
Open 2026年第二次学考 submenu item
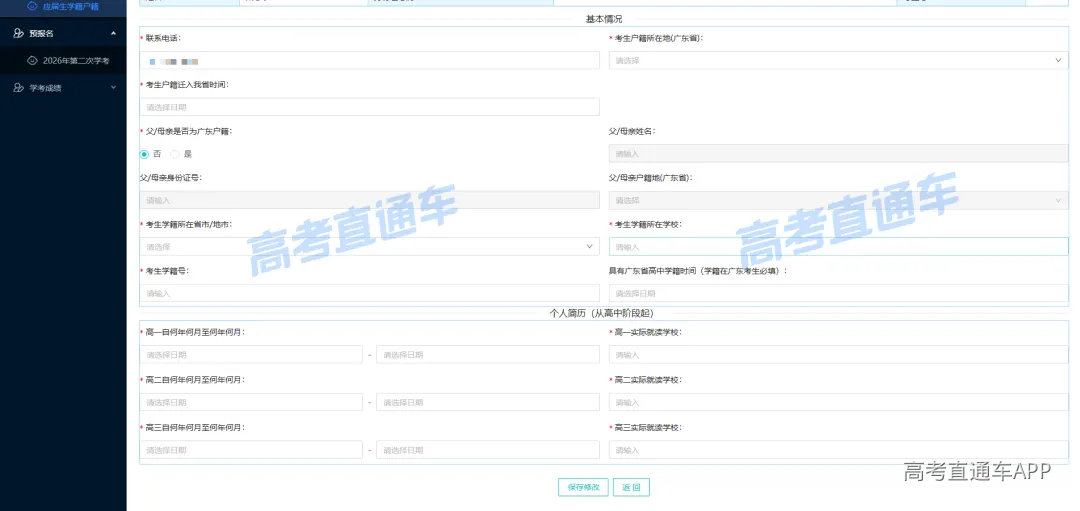coord(63,61)
